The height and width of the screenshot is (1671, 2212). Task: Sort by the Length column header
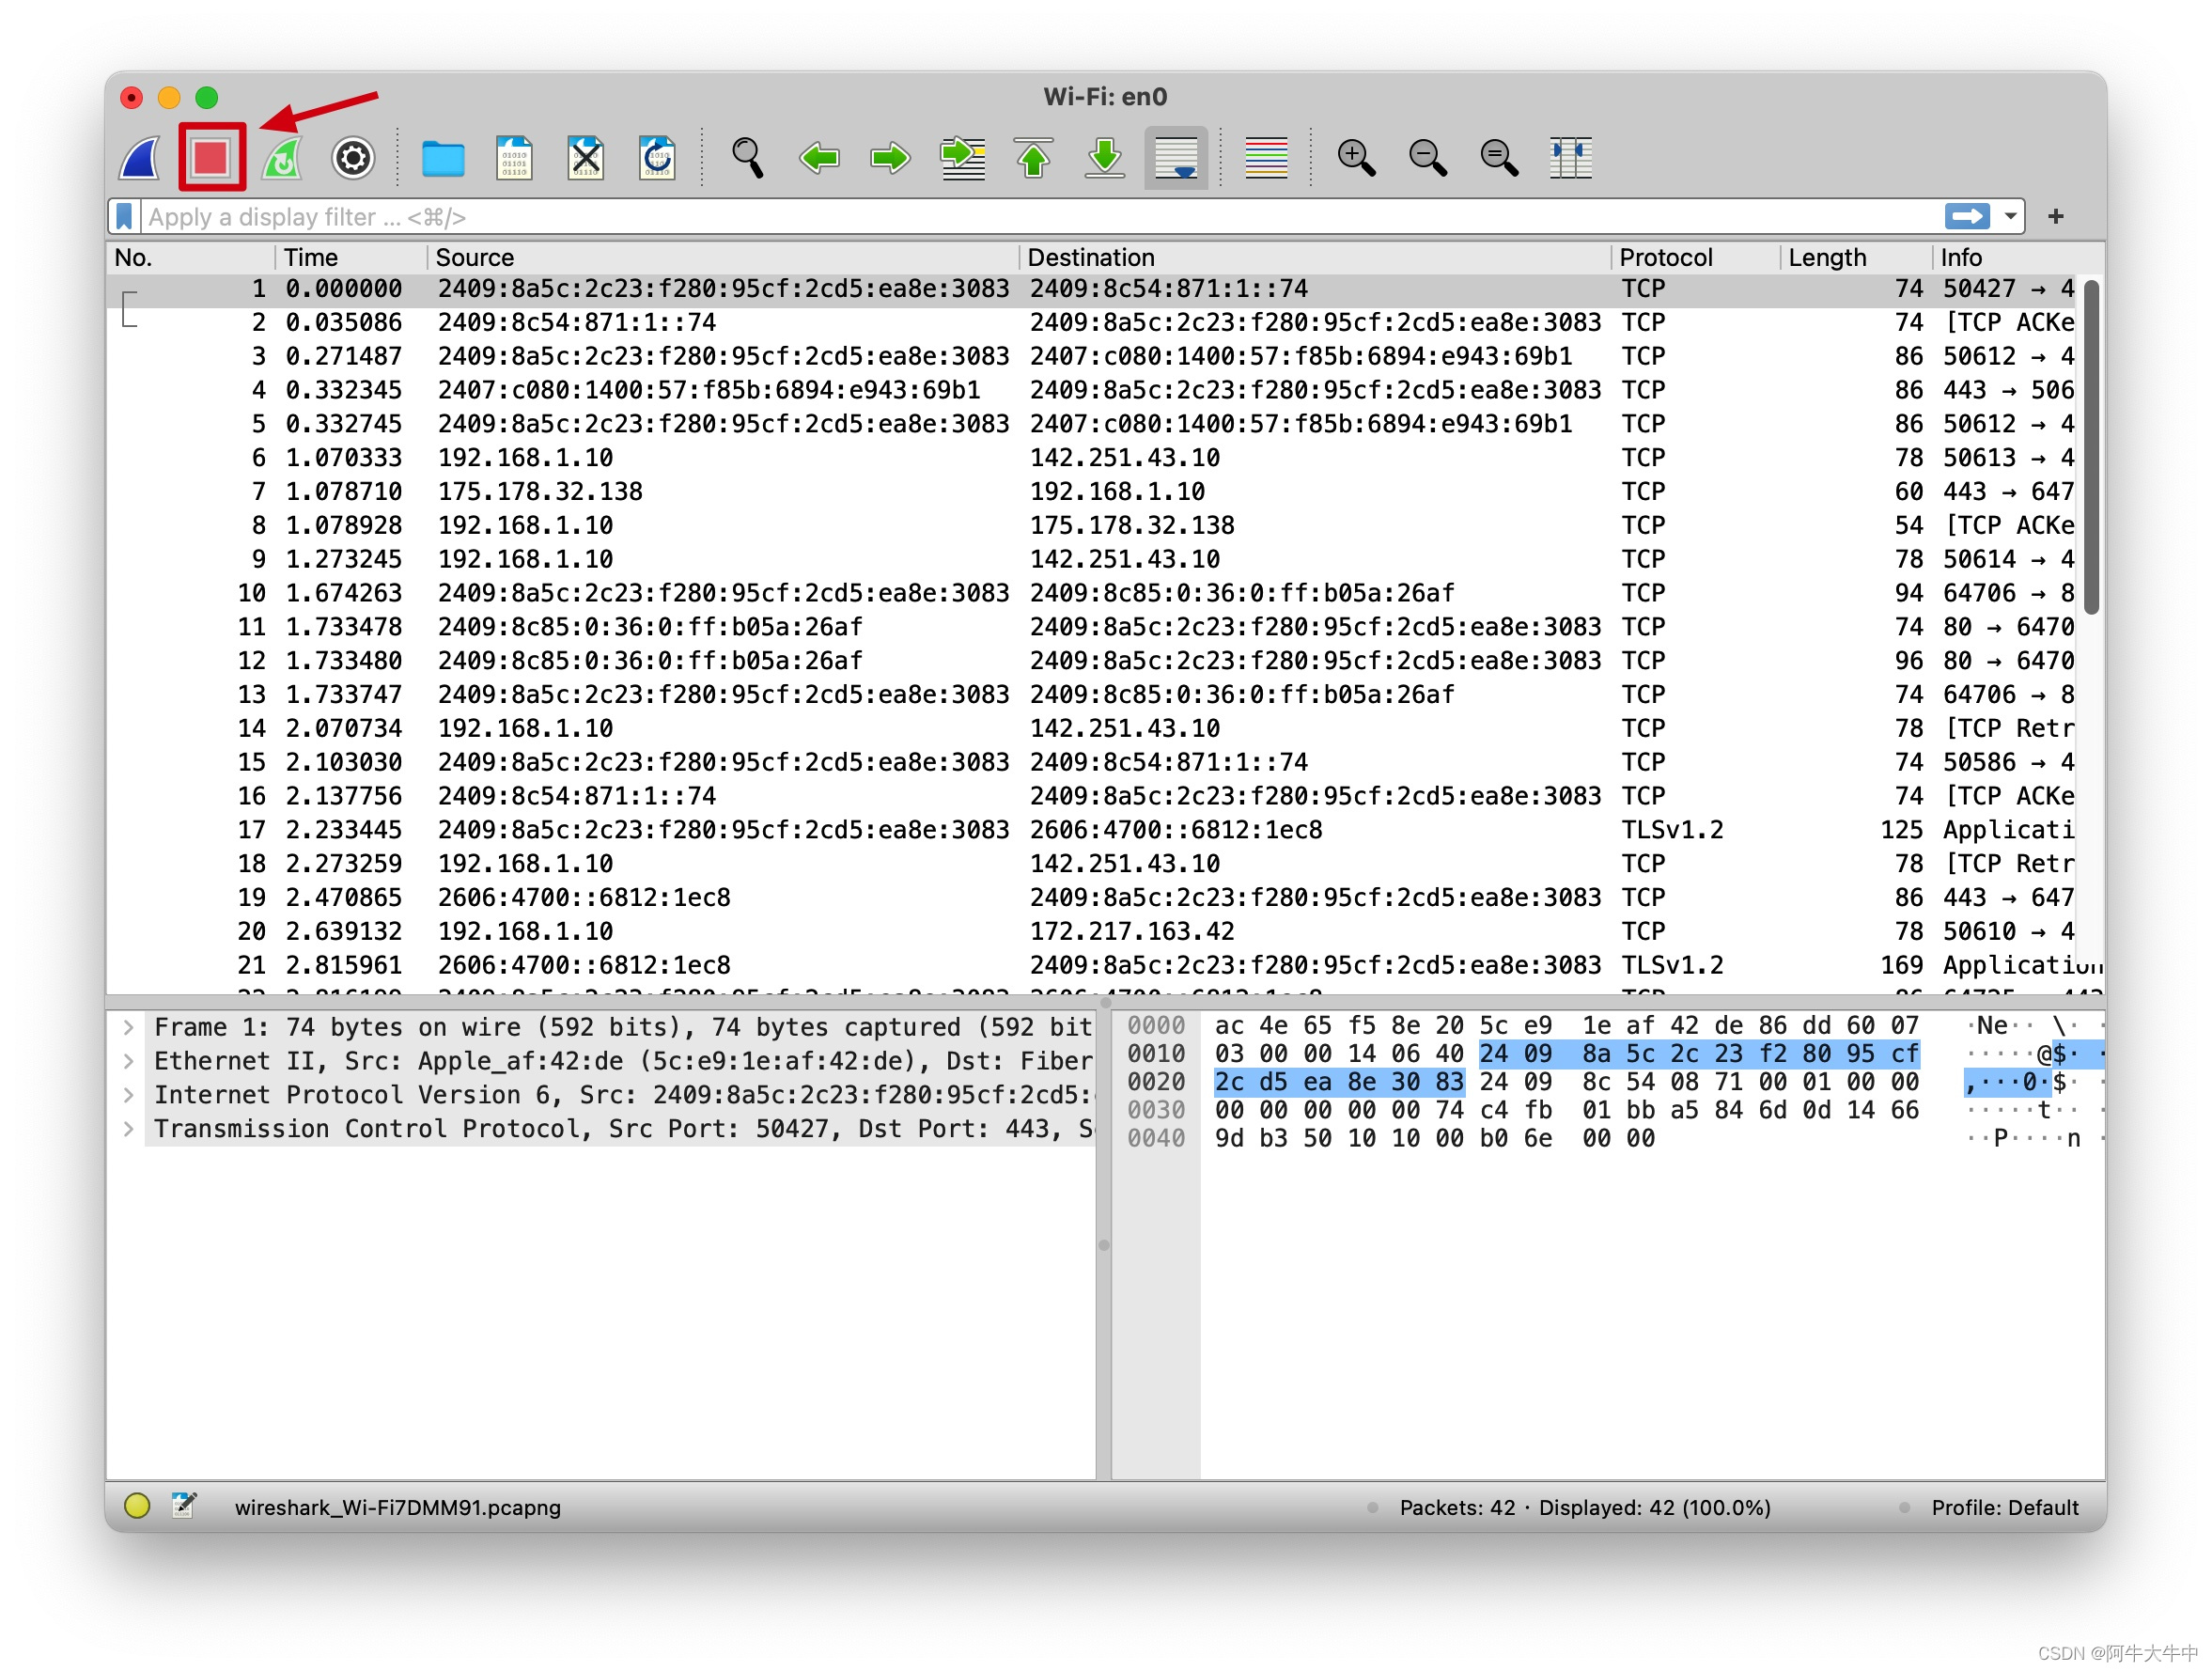coord(1857,257)
